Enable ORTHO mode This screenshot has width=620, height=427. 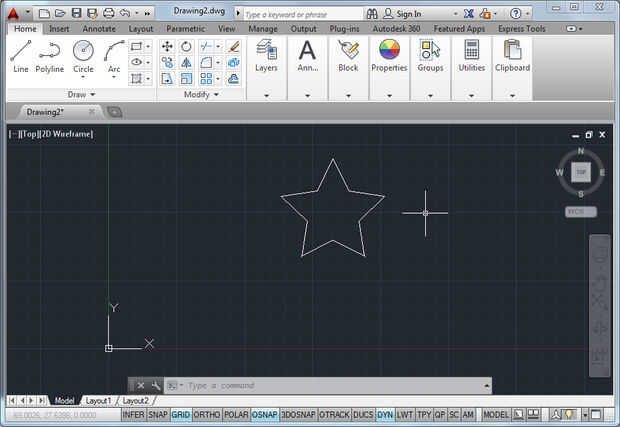point(206,414)
